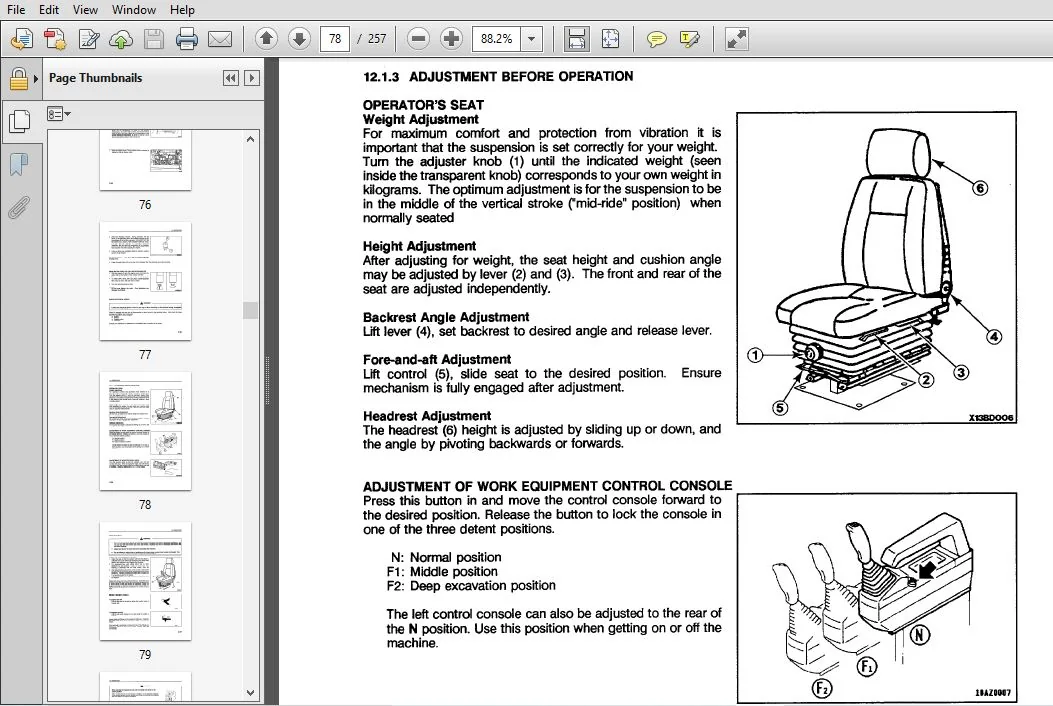
Task: Click thumbnails scrollbar down arrow
Action: [250, 693]
